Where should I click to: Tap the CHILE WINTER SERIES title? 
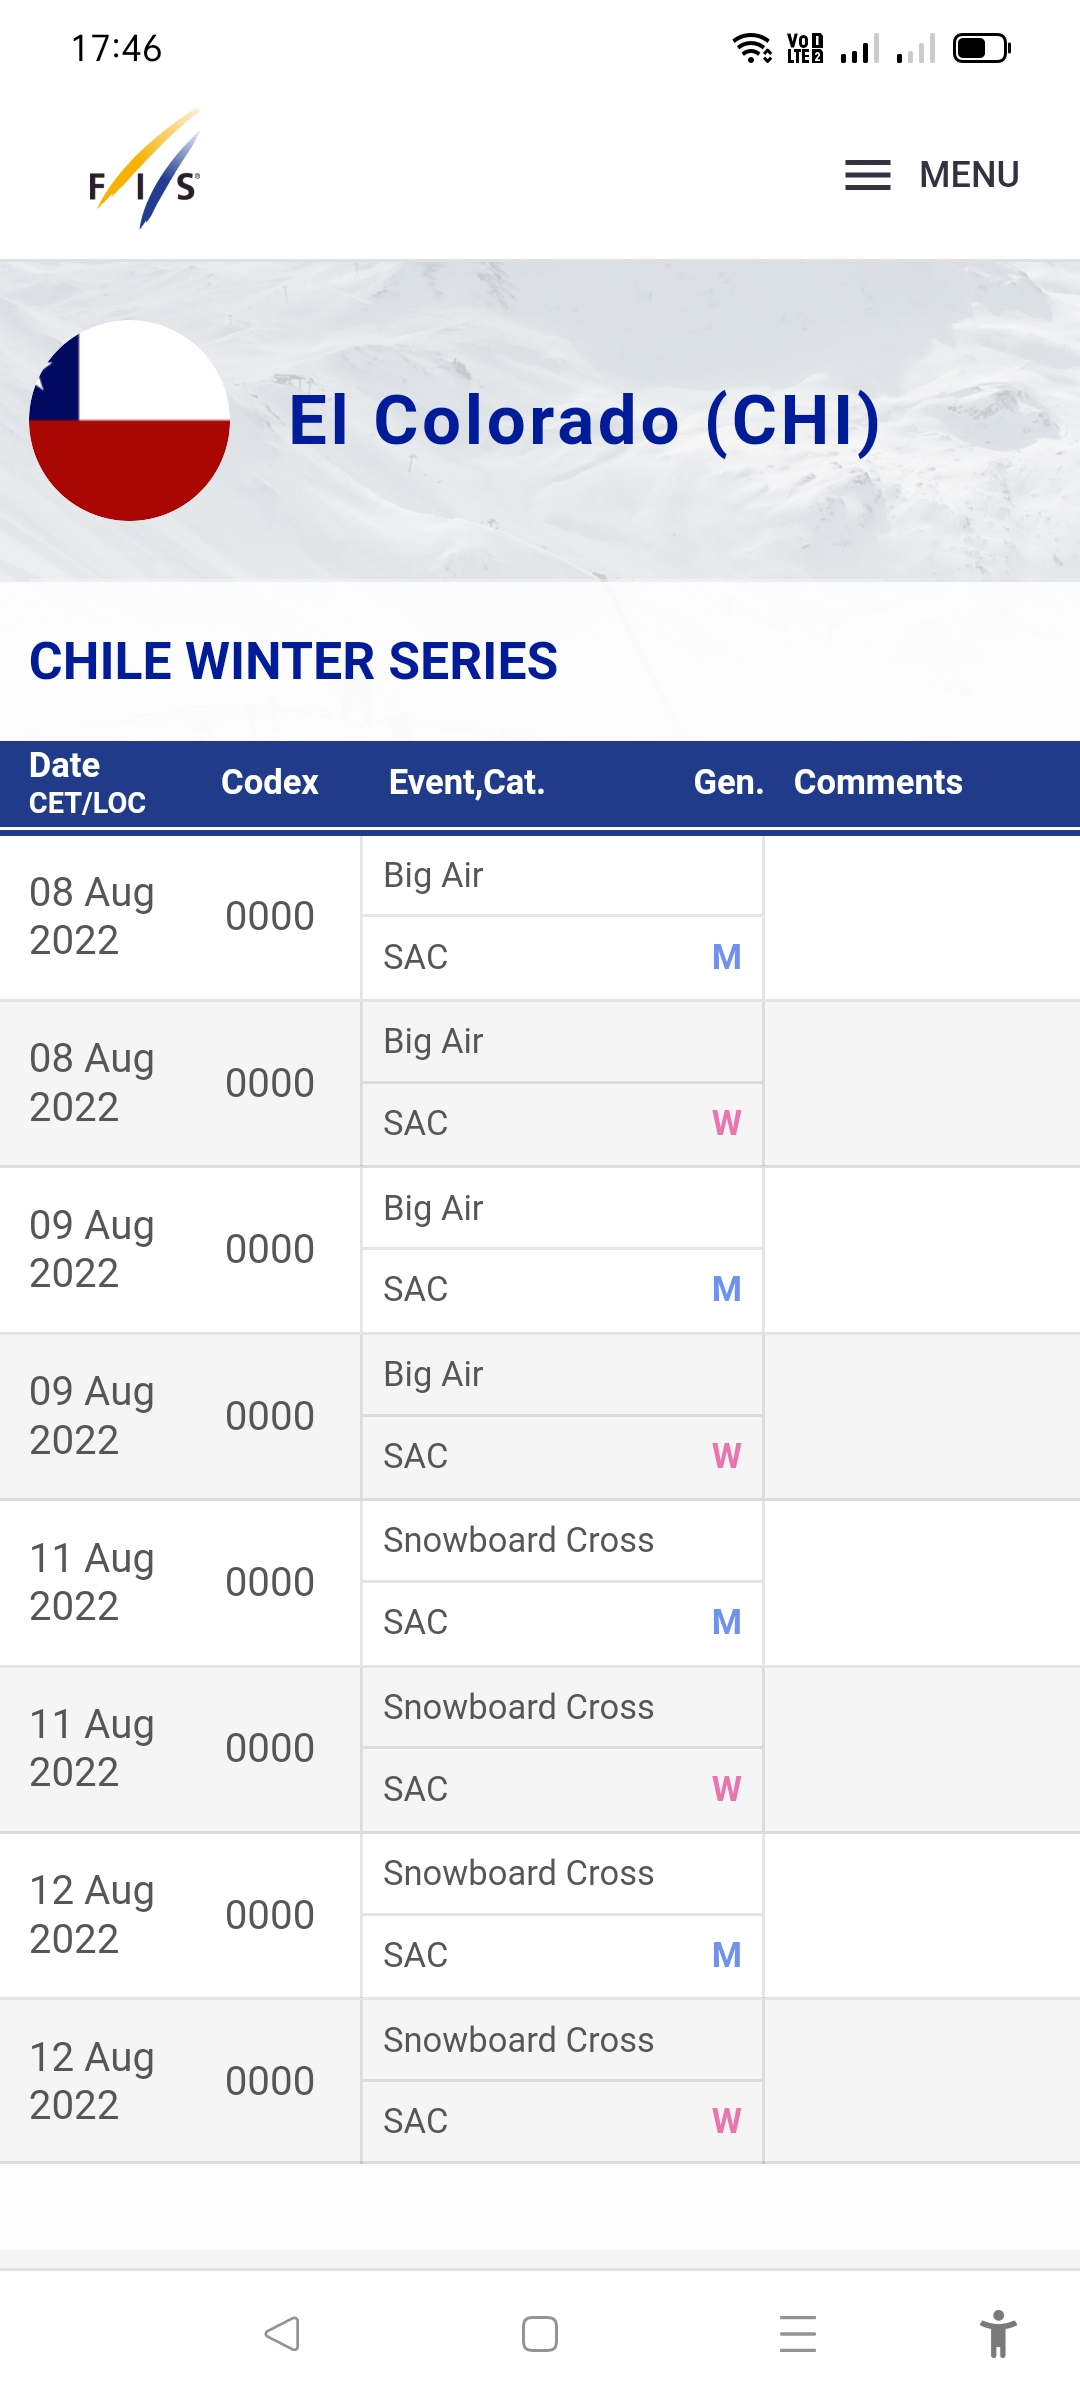point(293,661)
